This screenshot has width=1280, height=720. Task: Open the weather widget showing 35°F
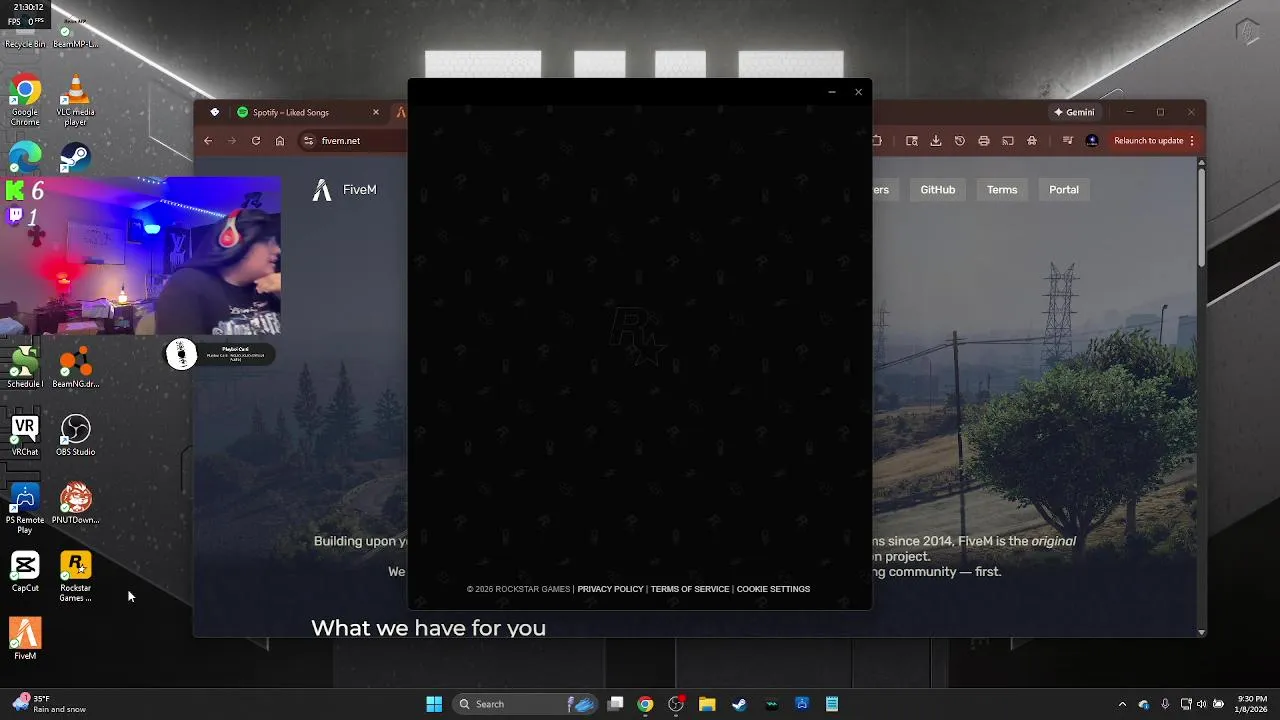click(x=50, y=704)
